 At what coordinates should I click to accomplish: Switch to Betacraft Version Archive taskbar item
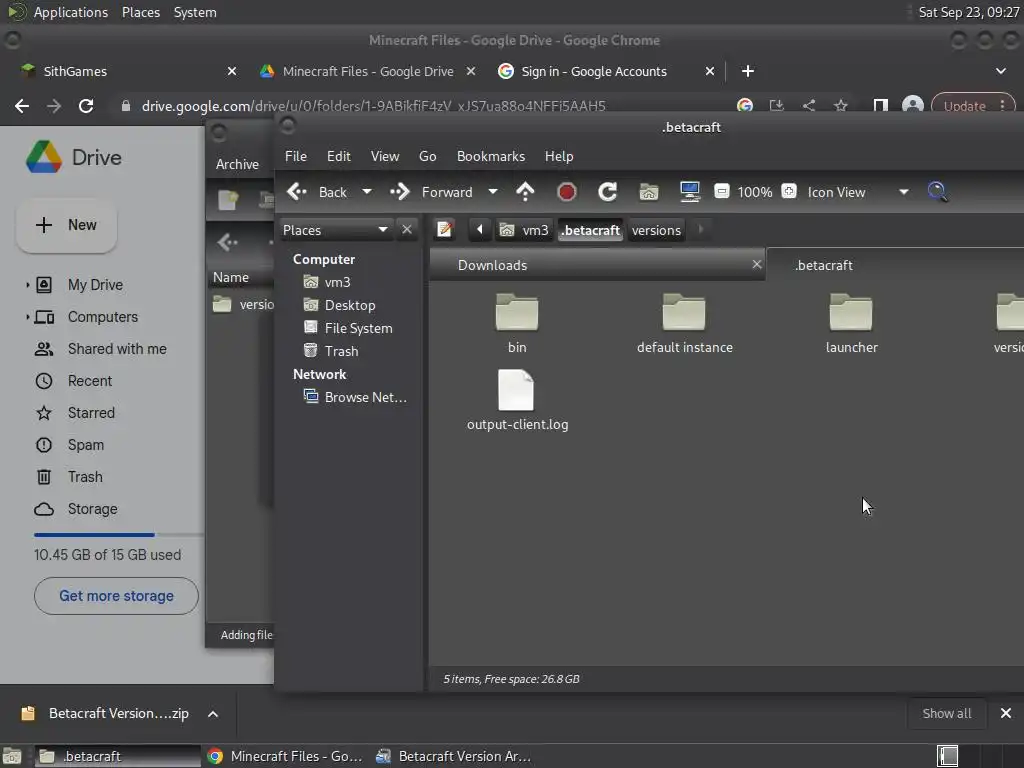pyautogui.click(x=455, y=756)
